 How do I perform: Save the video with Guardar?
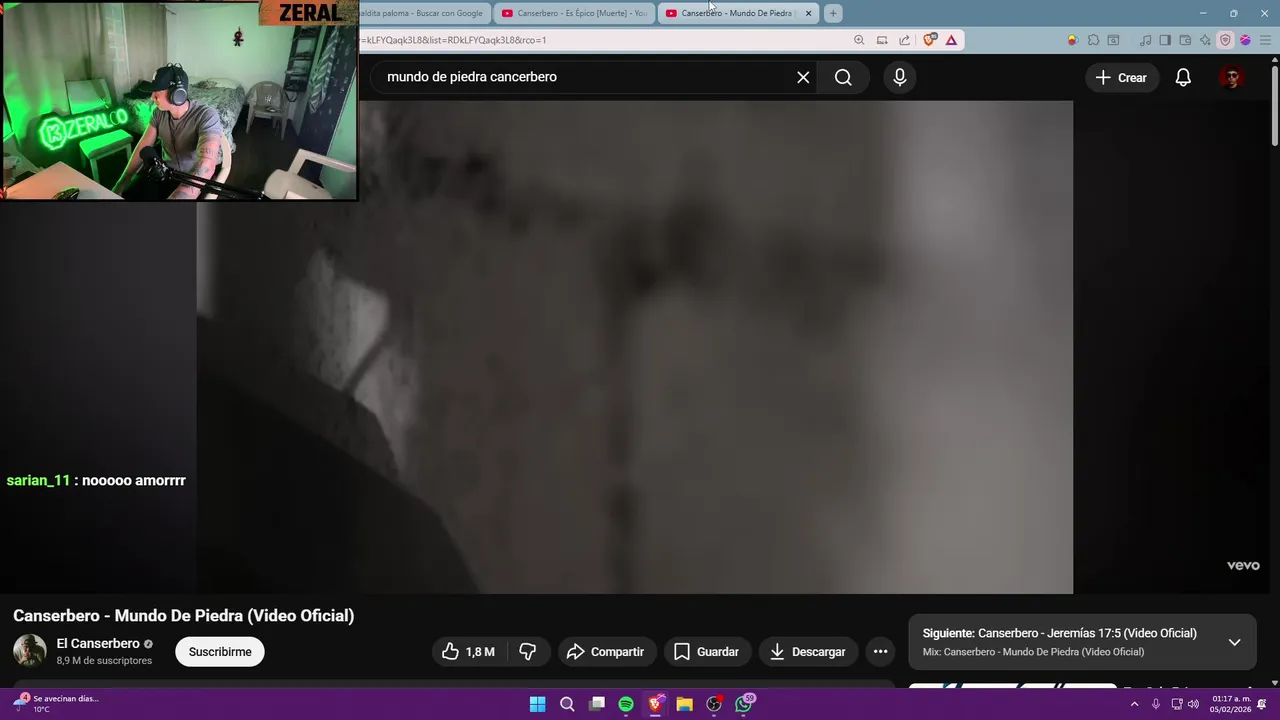click(x=707, y=652)
